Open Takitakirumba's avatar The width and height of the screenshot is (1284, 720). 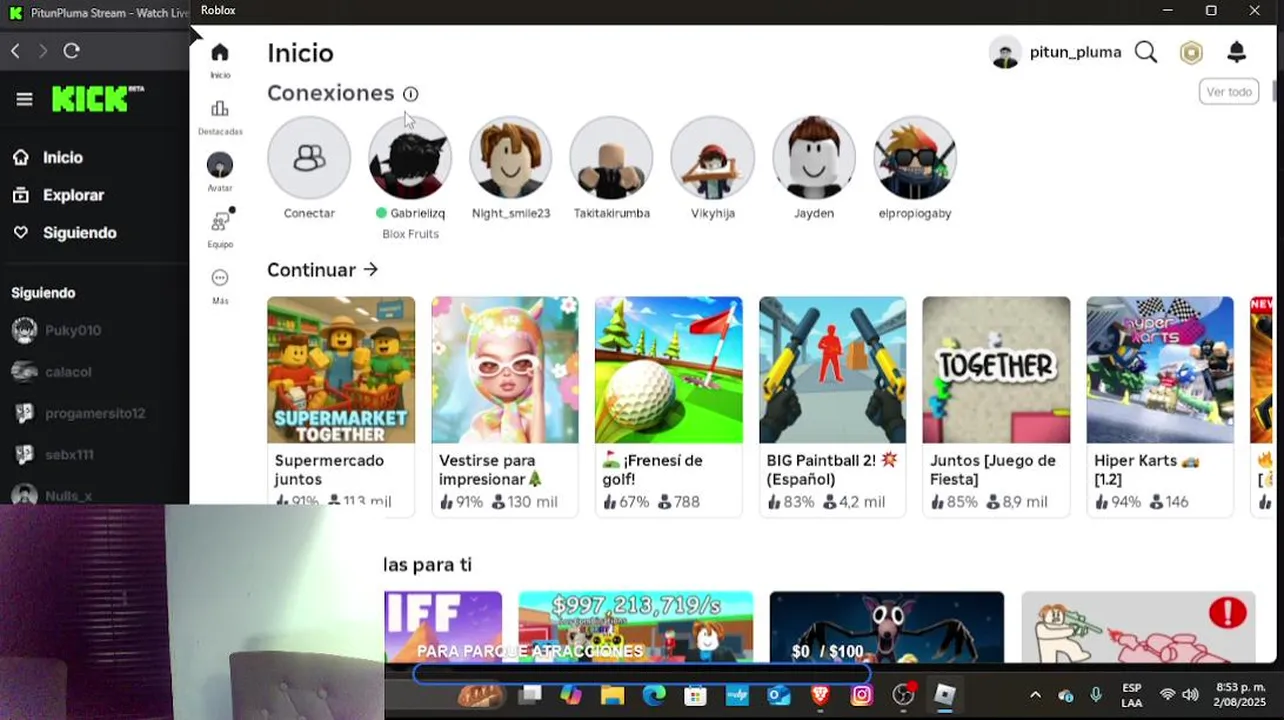click(611, 158)
